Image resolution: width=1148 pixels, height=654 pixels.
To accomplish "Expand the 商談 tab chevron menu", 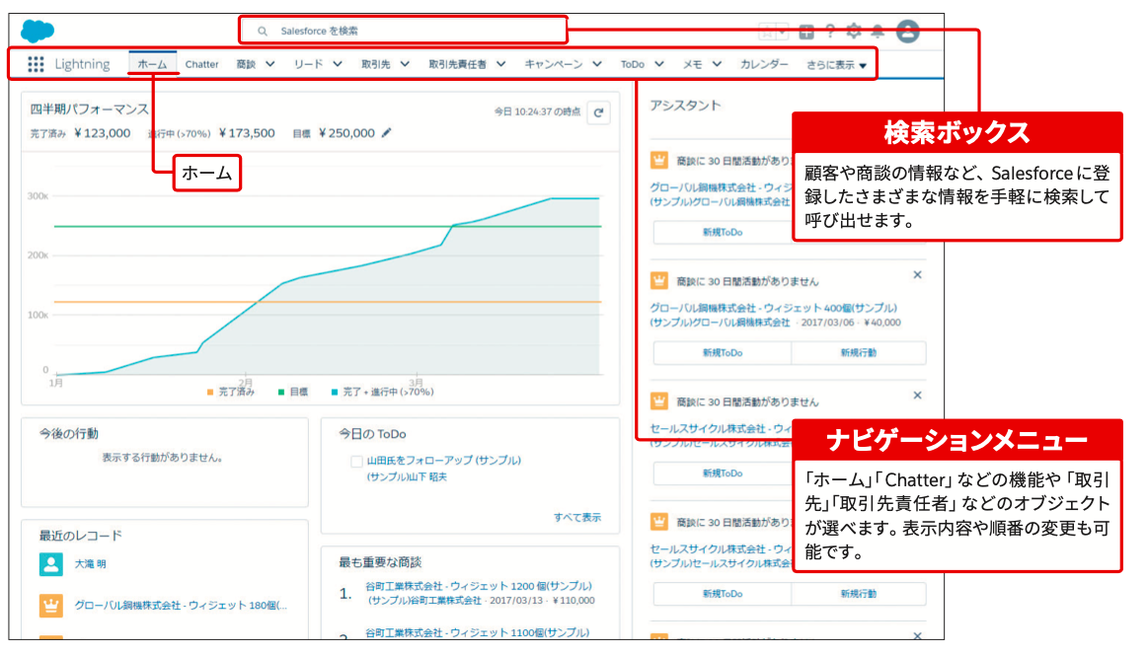I will coord(270,64).
